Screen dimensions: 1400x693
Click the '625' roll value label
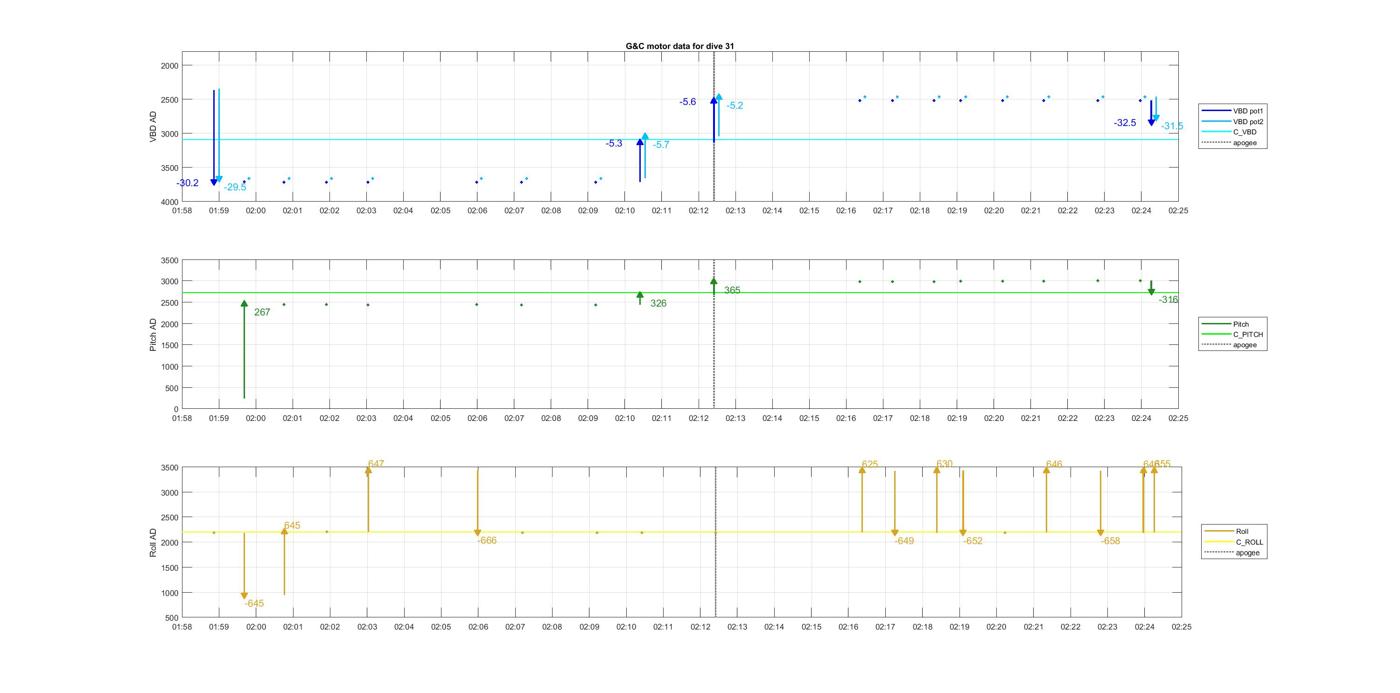870,465
